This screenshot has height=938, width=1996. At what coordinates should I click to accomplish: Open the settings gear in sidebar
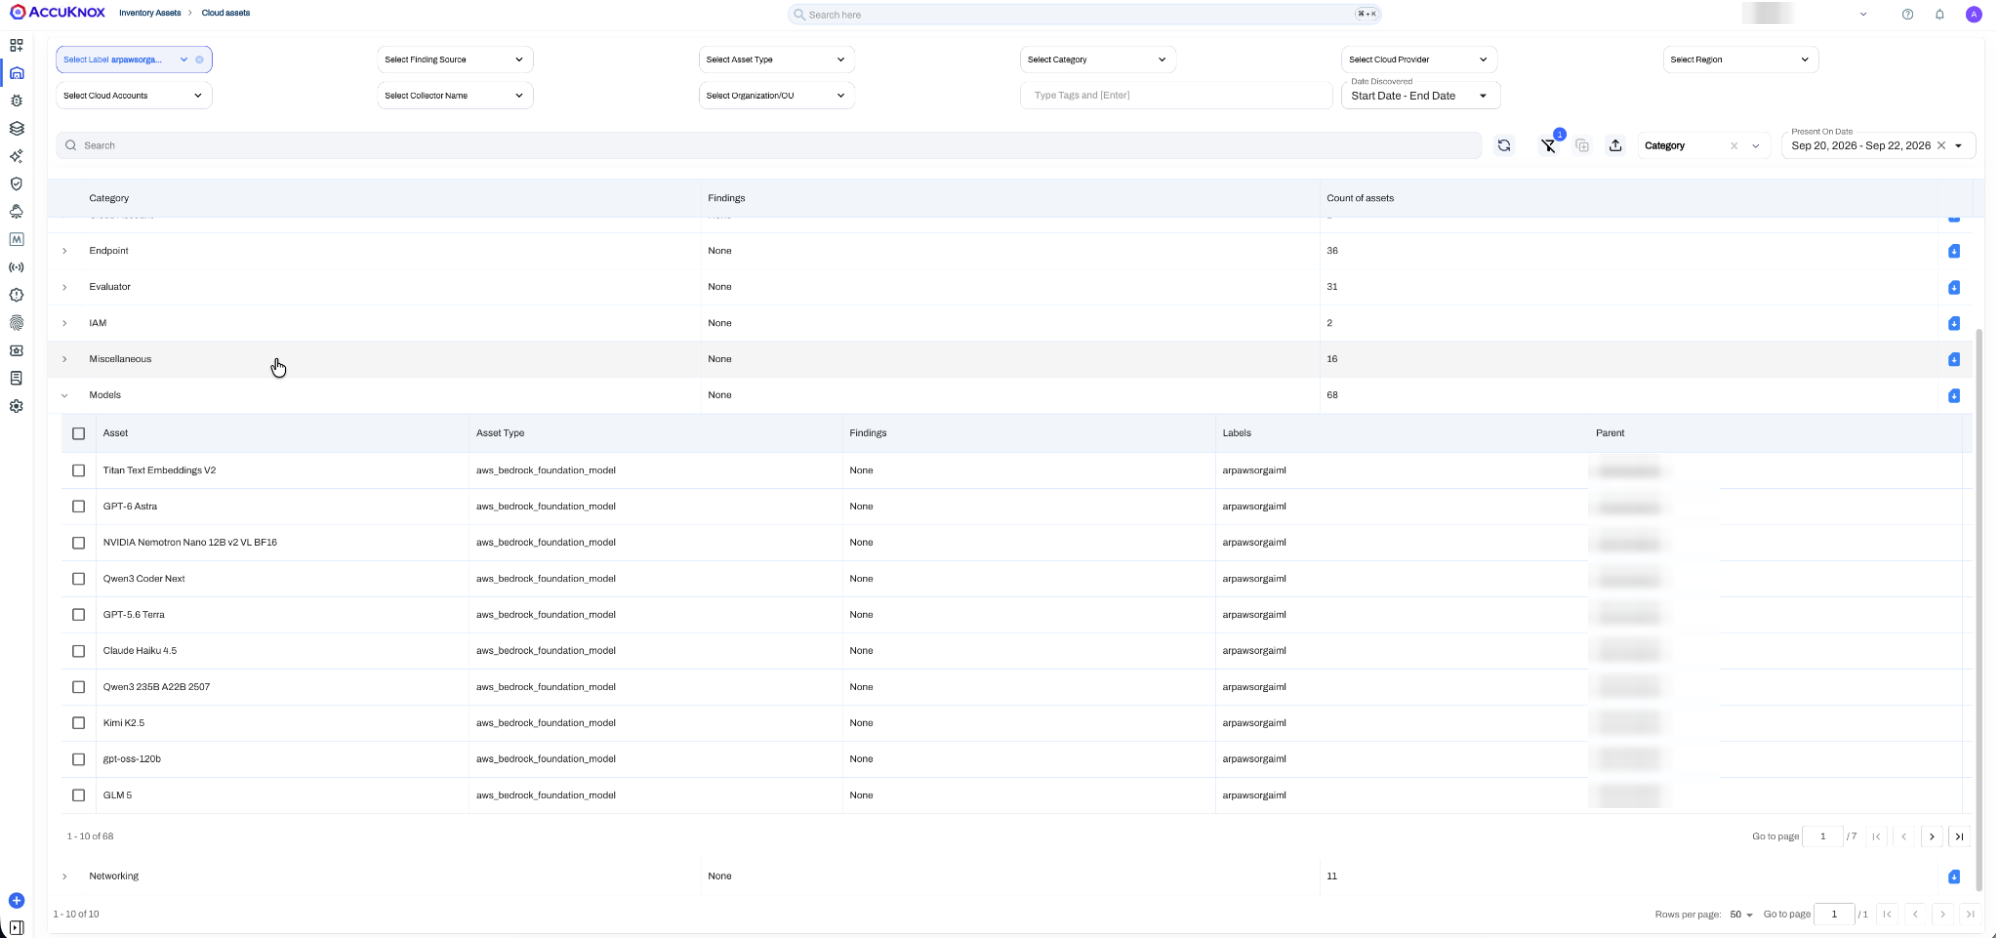coord(16,406)
